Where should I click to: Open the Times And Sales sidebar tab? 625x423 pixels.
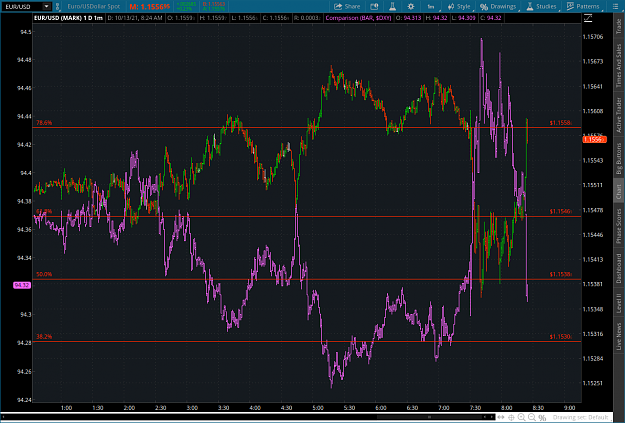619,65
